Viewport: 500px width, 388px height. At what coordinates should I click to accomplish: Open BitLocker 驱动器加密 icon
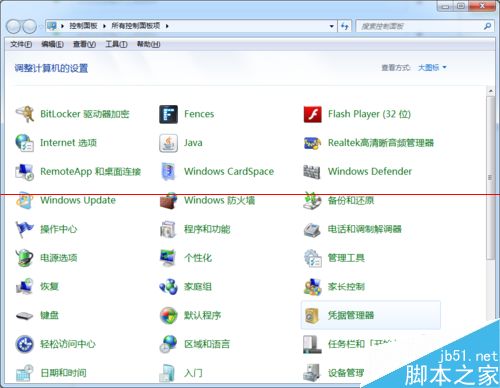[x=25, y=114]
